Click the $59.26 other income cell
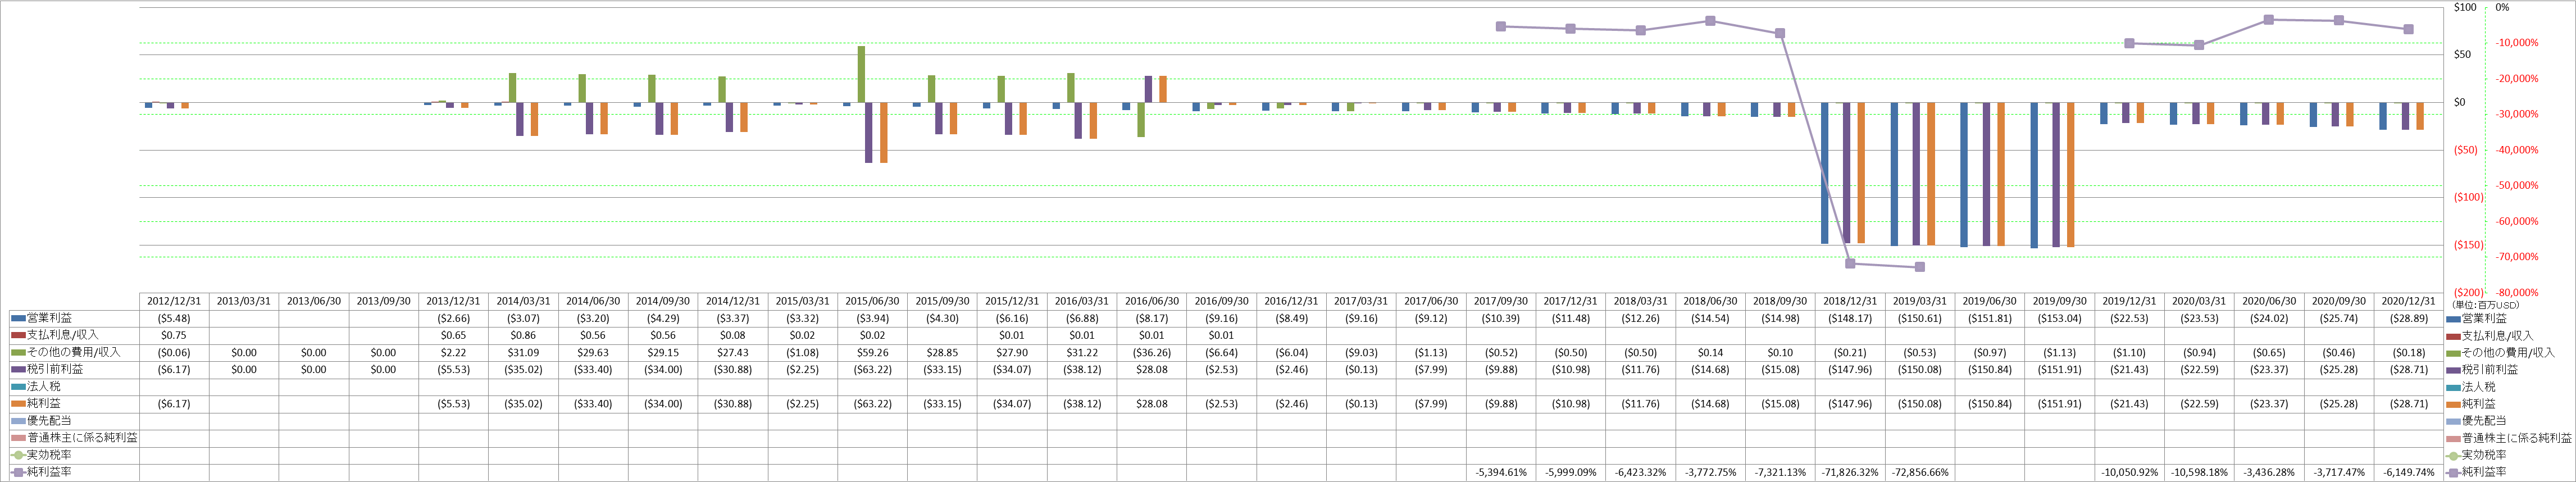The width and height of the screenshot is (2576, 482). (x=872, y=352)
